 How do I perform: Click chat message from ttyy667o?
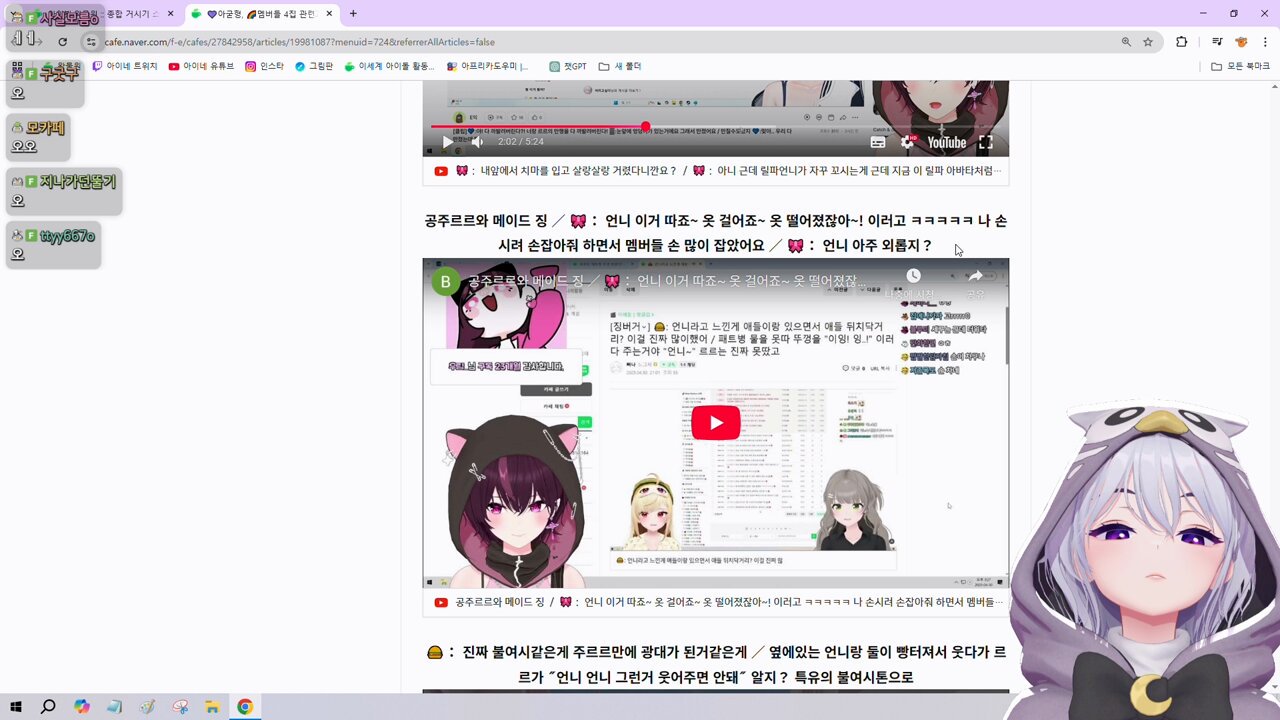pyautogui.click(x=53, y=245)
